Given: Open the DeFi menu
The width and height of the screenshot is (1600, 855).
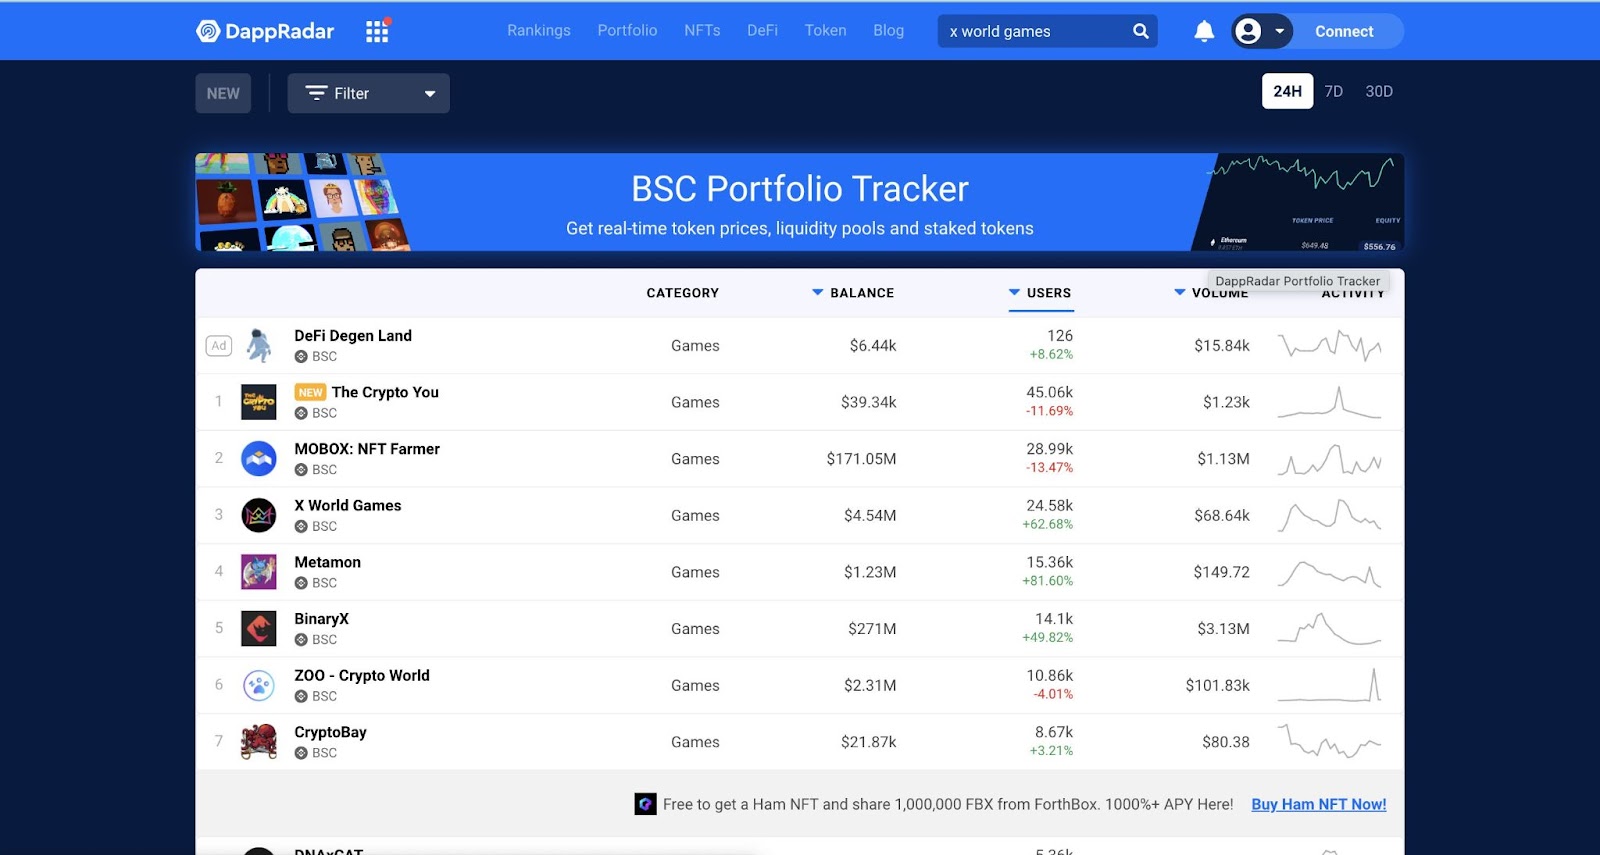Looking at the screenshot, I should [762, 30].
